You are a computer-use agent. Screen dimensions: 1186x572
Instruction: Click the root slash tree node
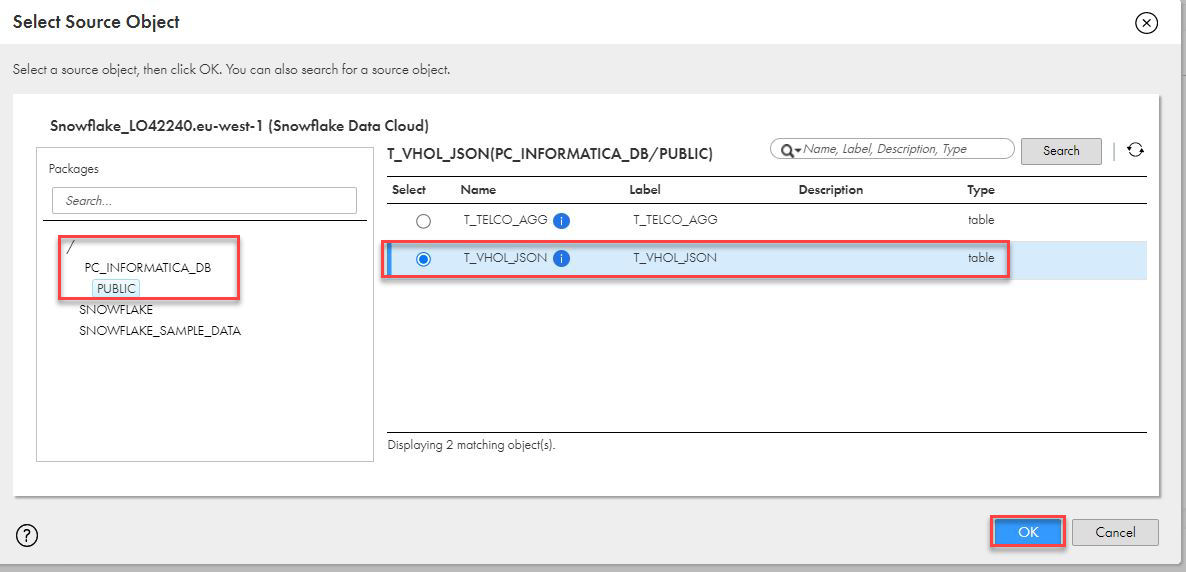[x=70, y=247]
